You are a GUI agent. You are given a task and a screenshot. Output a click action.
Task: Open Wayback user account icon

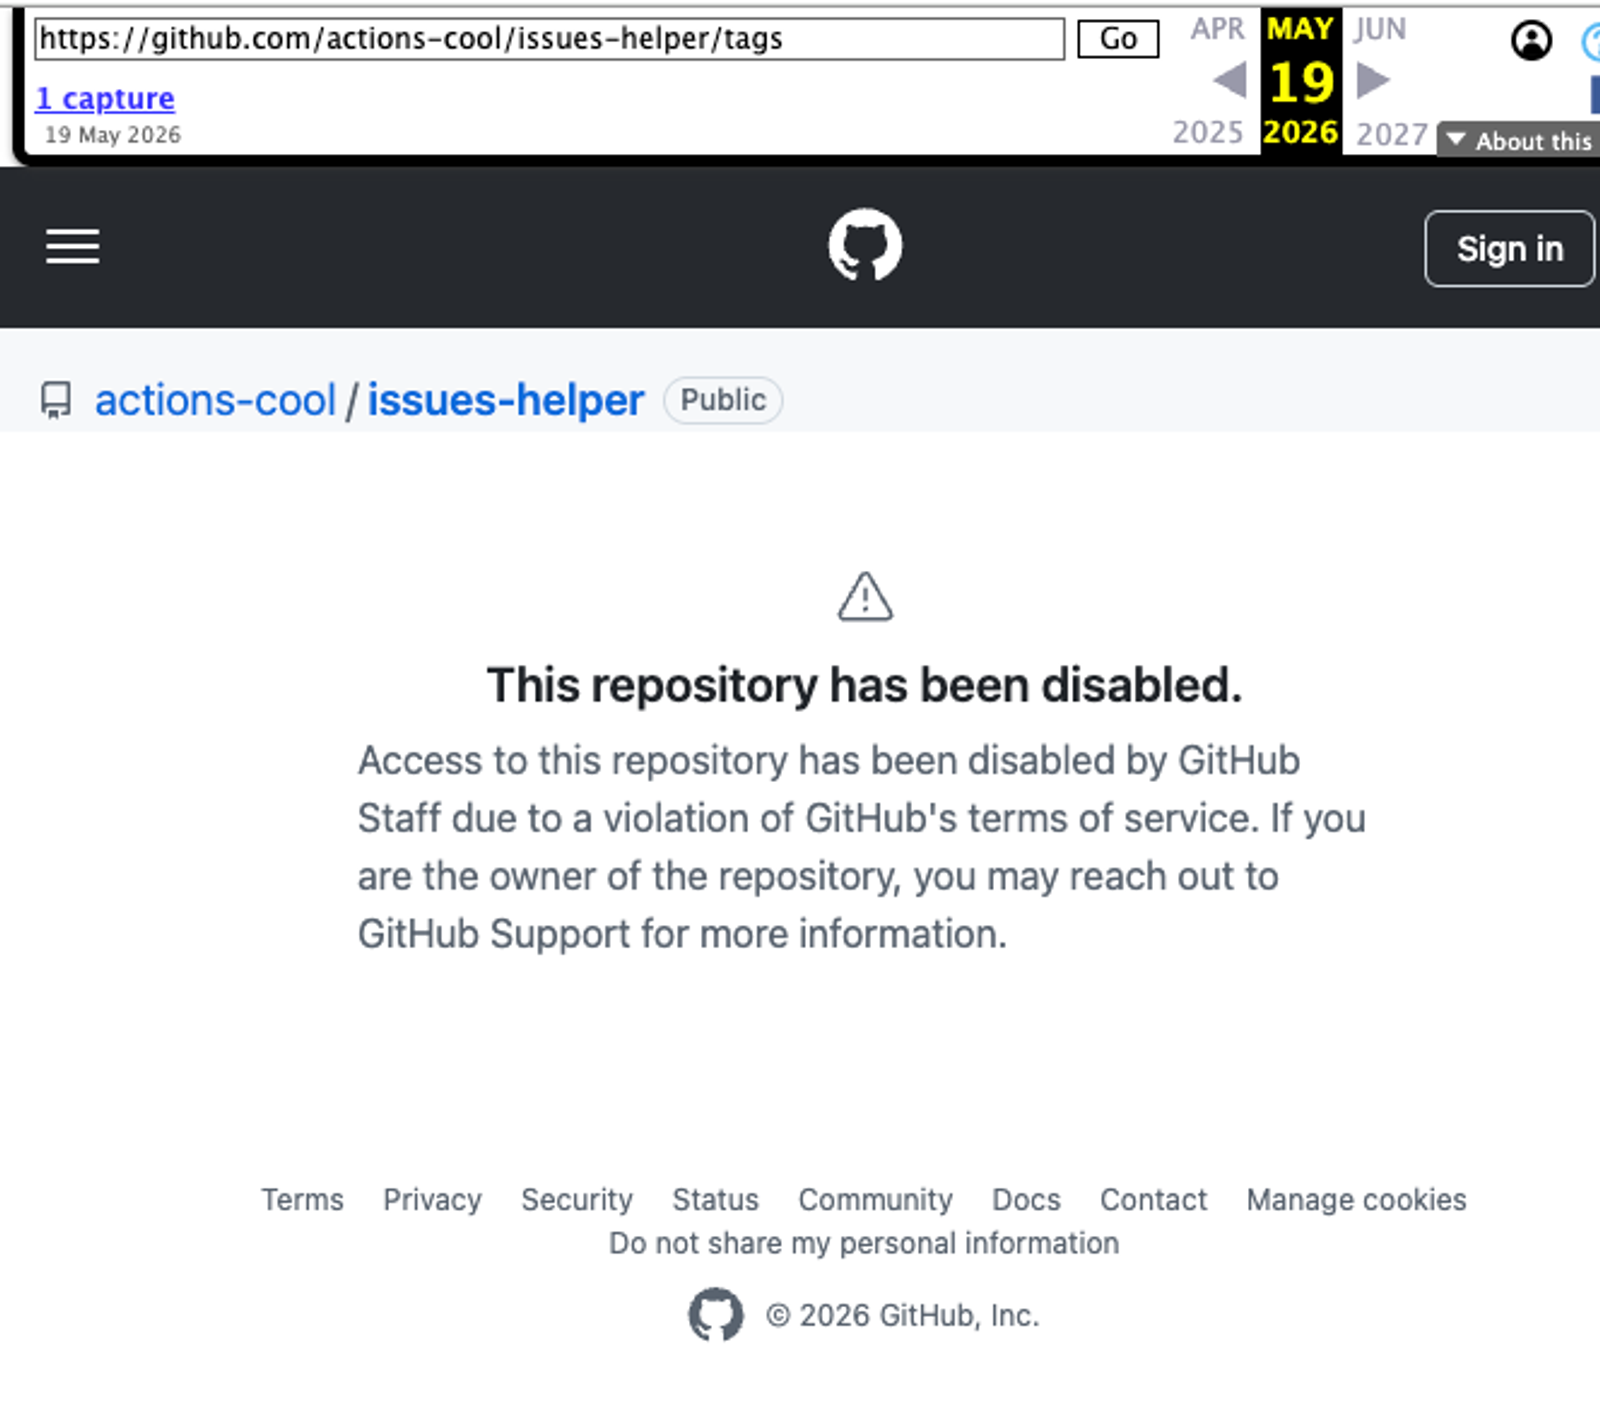tap(1531, 41)
